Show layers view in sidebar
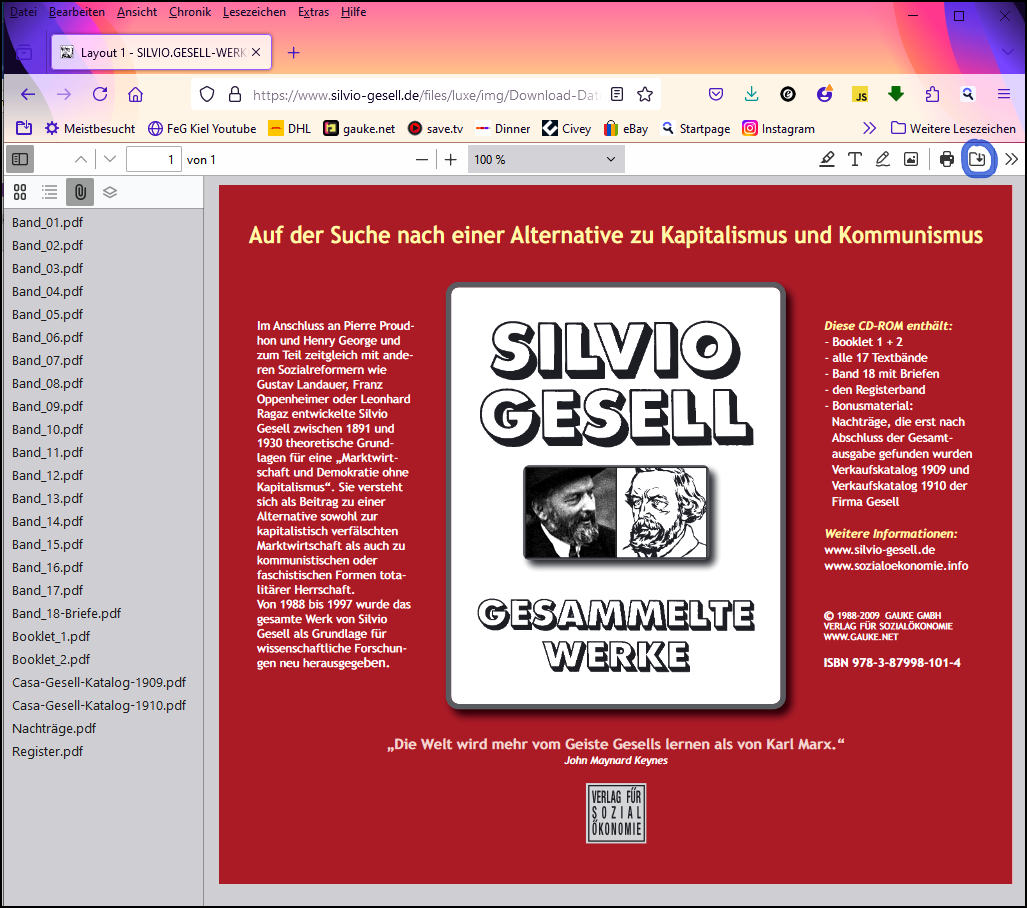This screenshot has height=908, width=1027. [110, 192]
